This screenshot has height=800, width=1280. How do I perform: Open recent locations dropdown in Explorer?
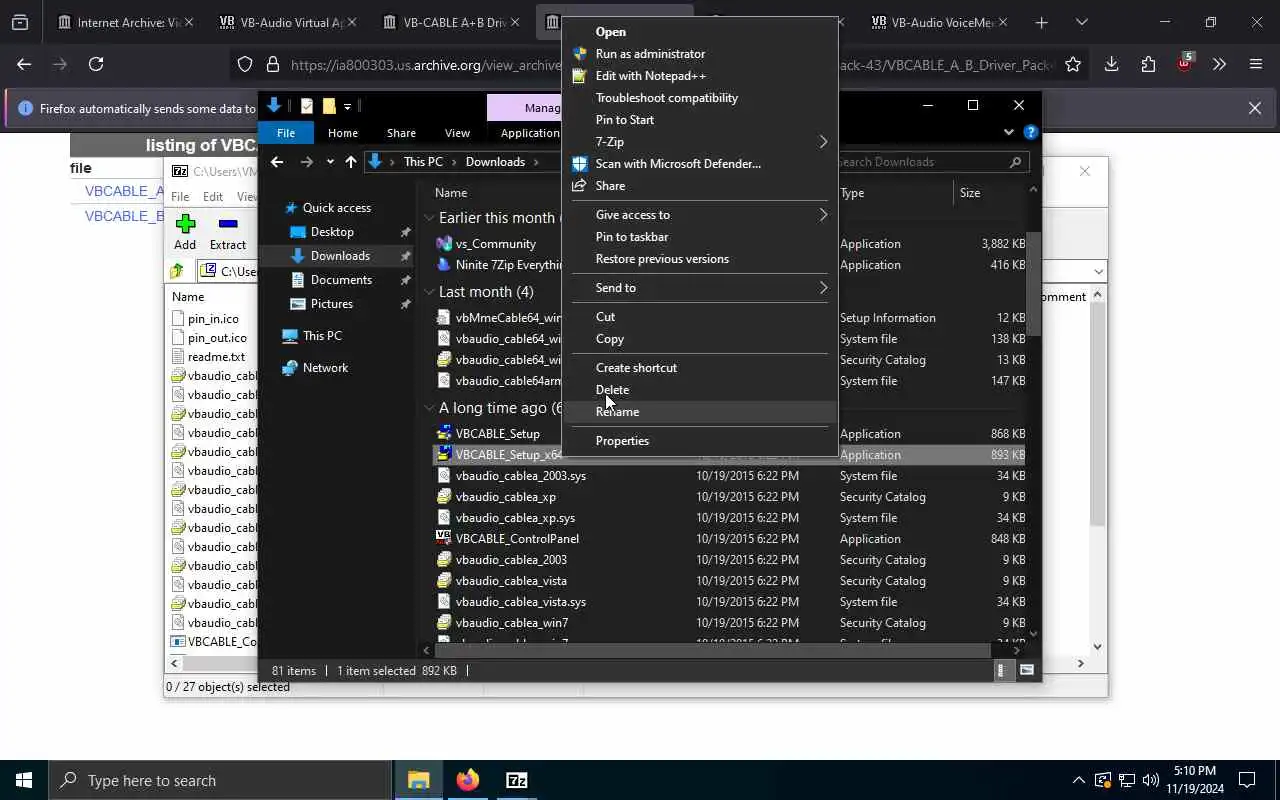click(x=330, y=162)
